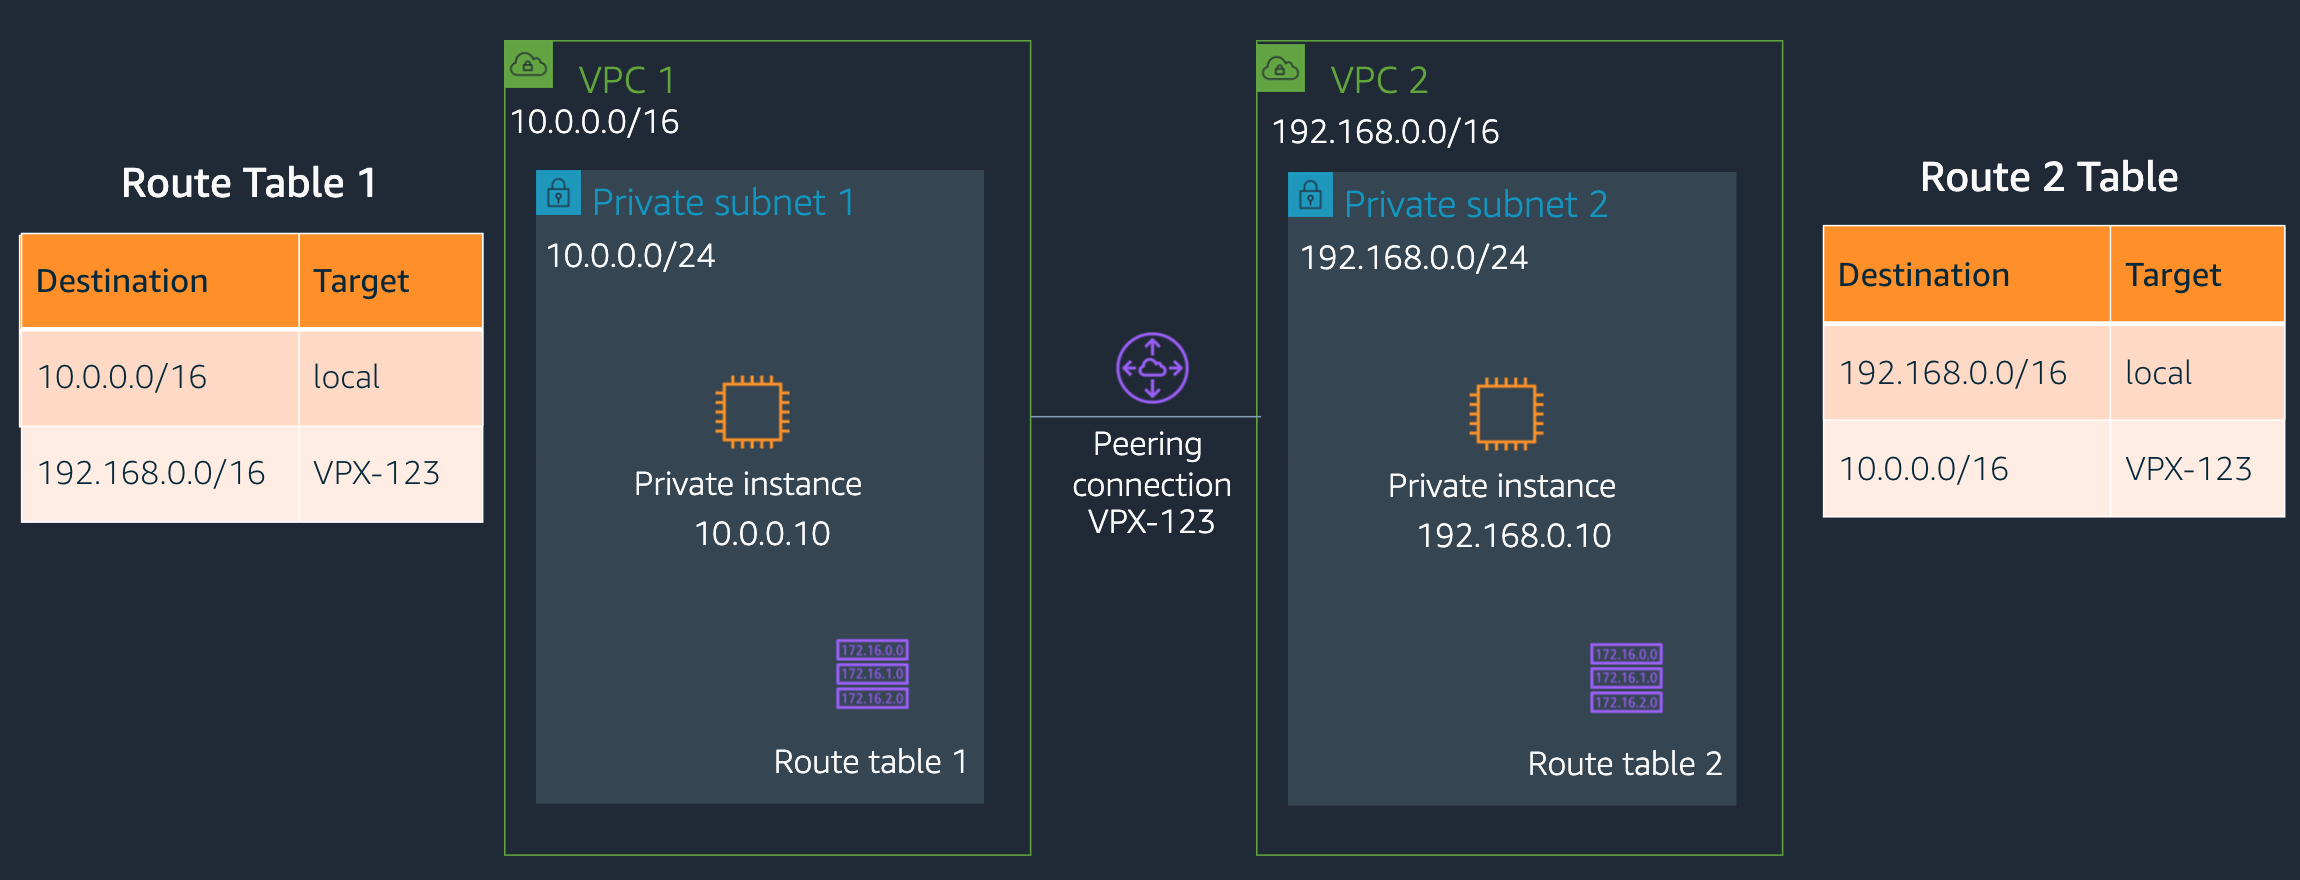The image size is (2300, 880).
Task: Click the VPX-123 target in Route Table 1
Action: pyautogui.click(x=376, y=472)
